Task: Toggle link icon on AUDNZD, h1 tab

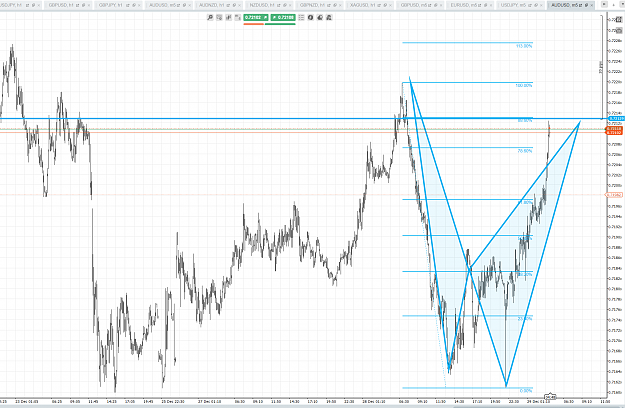Action: click(x=234, y=5)
